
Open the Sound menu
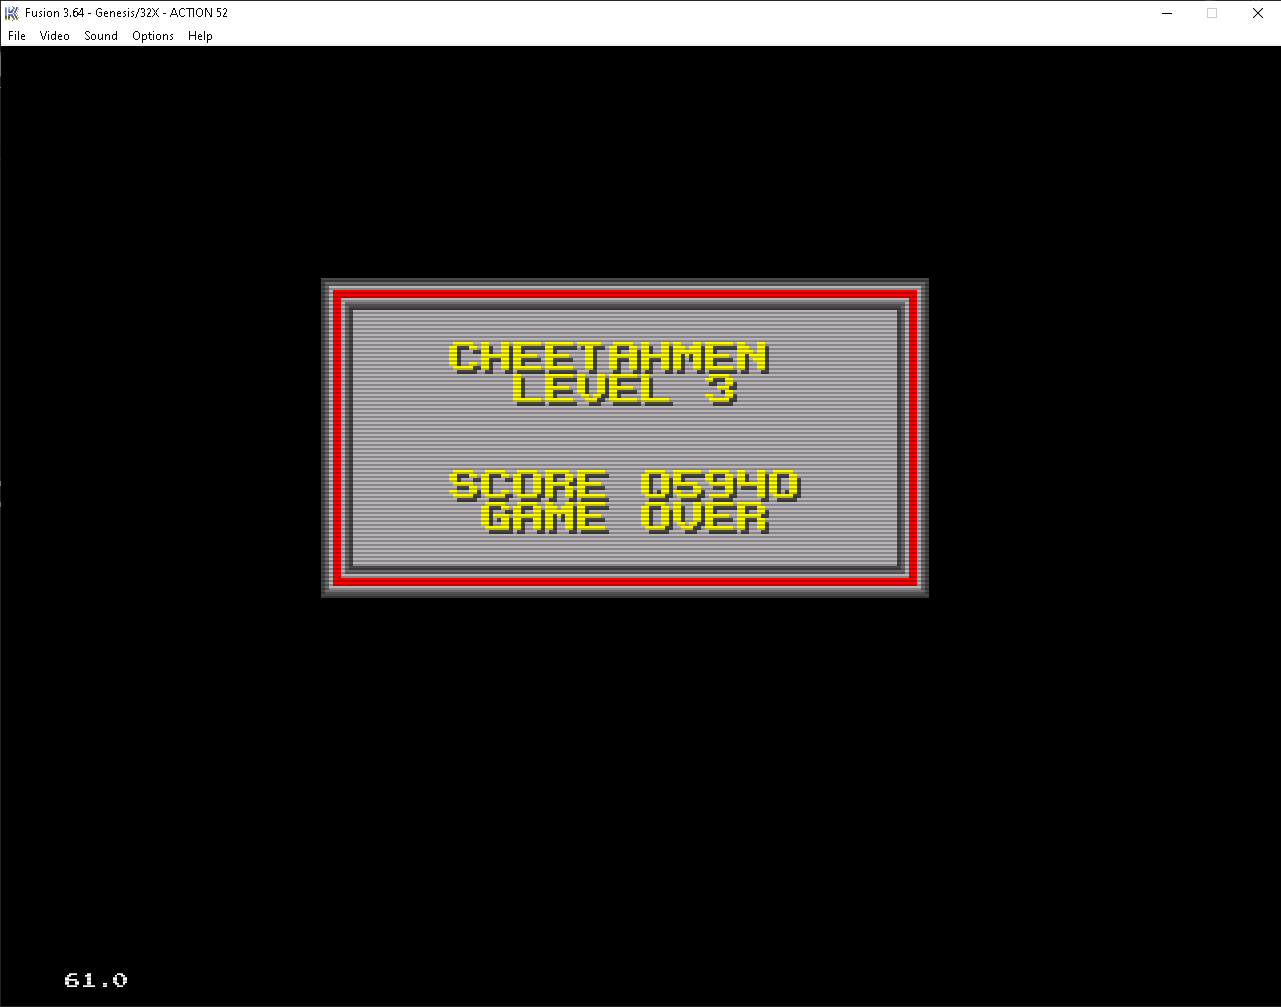(101, 36)
